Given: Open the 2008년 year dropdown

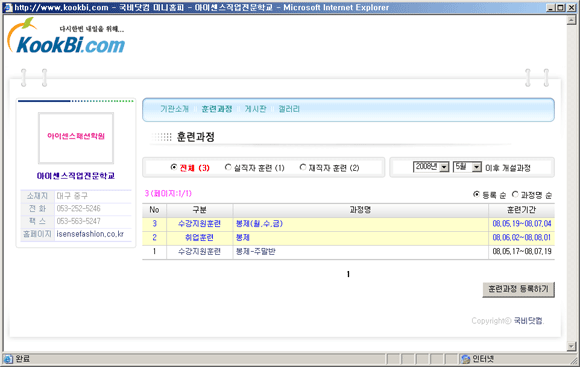Looking at the screenshot, I should pos(431,167).
